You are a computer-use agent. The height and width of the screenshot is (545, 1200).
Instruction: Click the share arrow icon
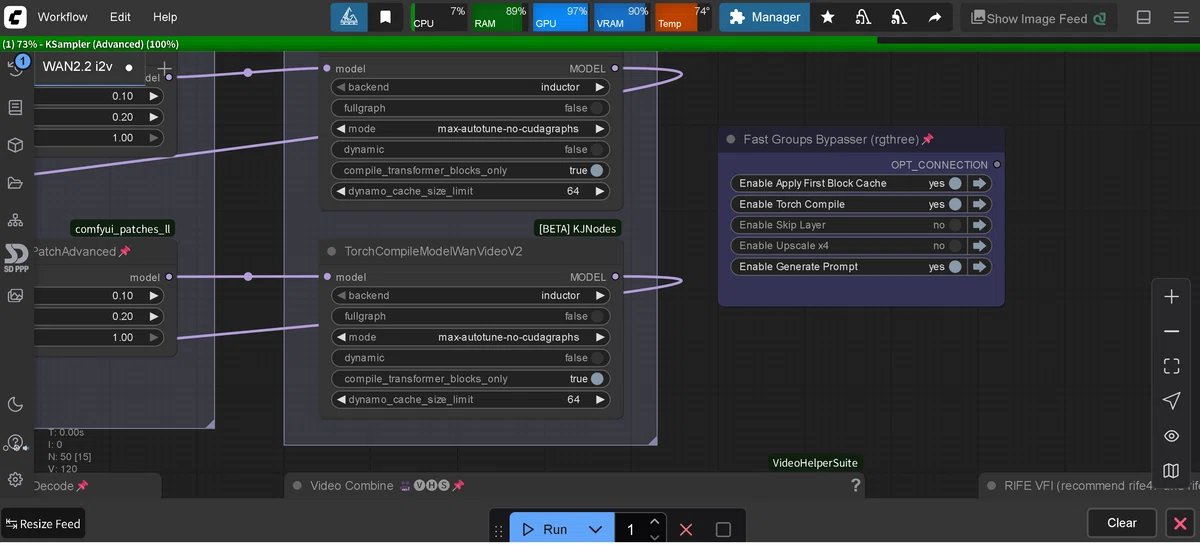click(x=935, y=17)
